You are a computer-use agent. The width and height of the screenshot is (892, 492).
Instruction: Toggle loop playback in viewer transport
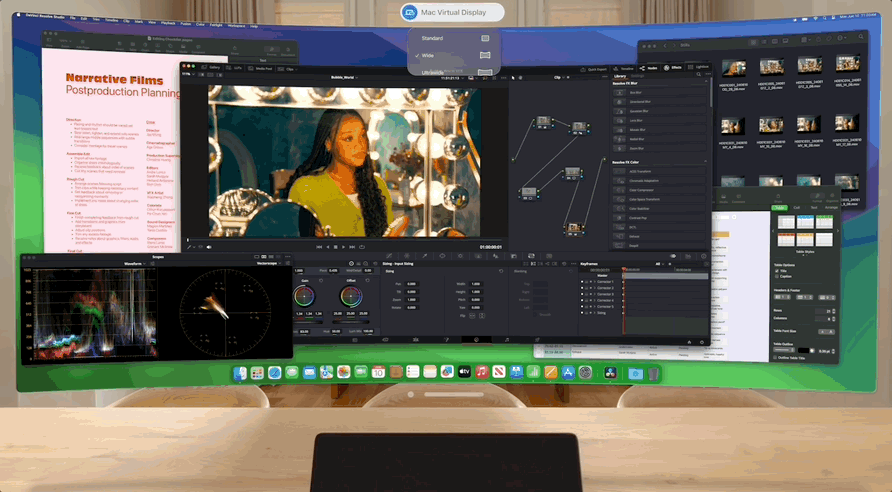[x=362, y=247]
